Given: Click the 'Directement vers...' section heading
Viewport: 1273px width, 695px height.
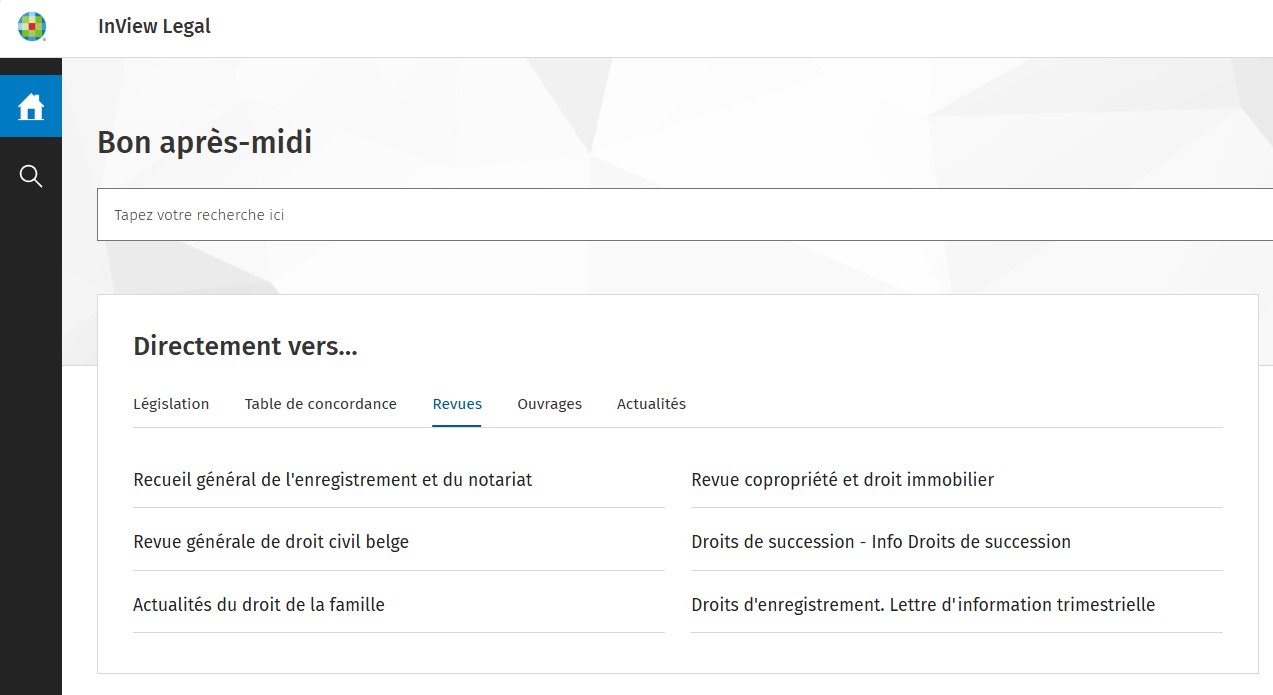Looking at the screenshot, I should [245, 347].
